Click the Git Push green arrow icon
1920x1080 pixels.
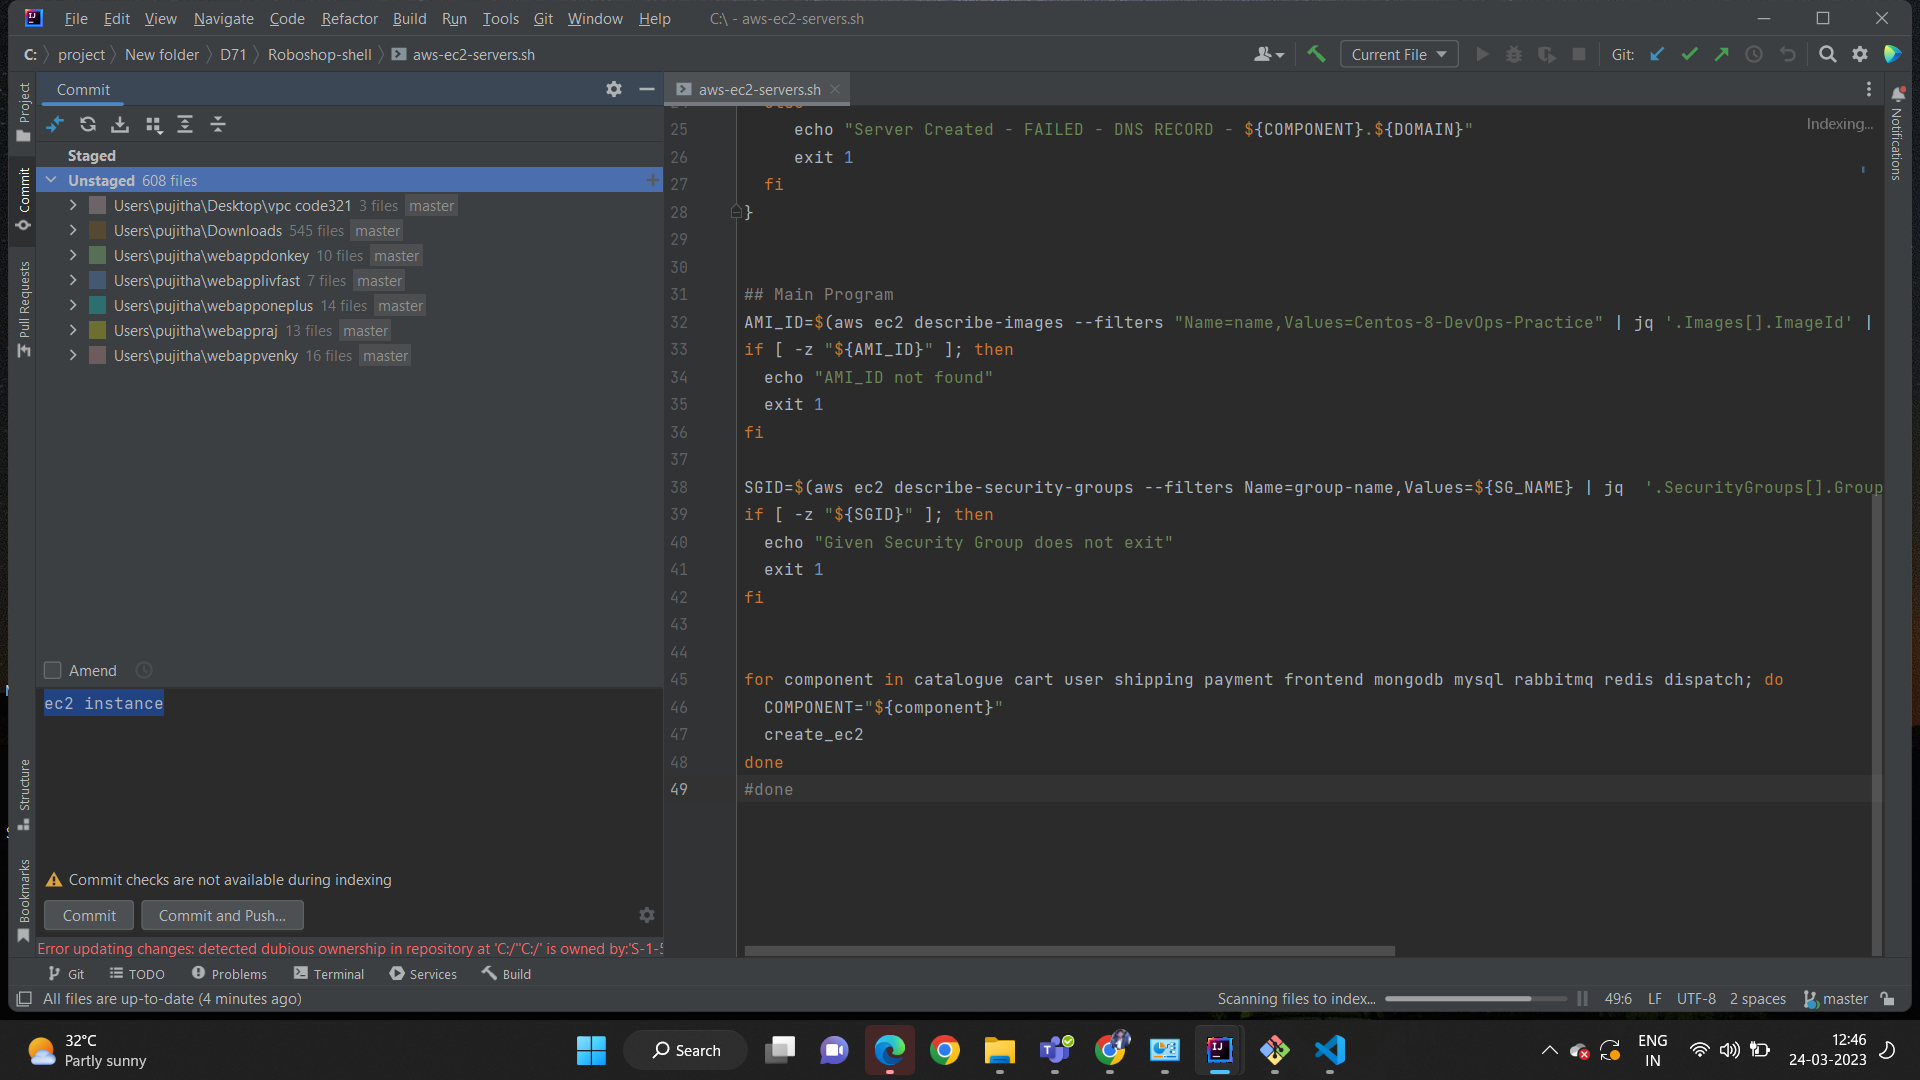tap(1721, 54)
